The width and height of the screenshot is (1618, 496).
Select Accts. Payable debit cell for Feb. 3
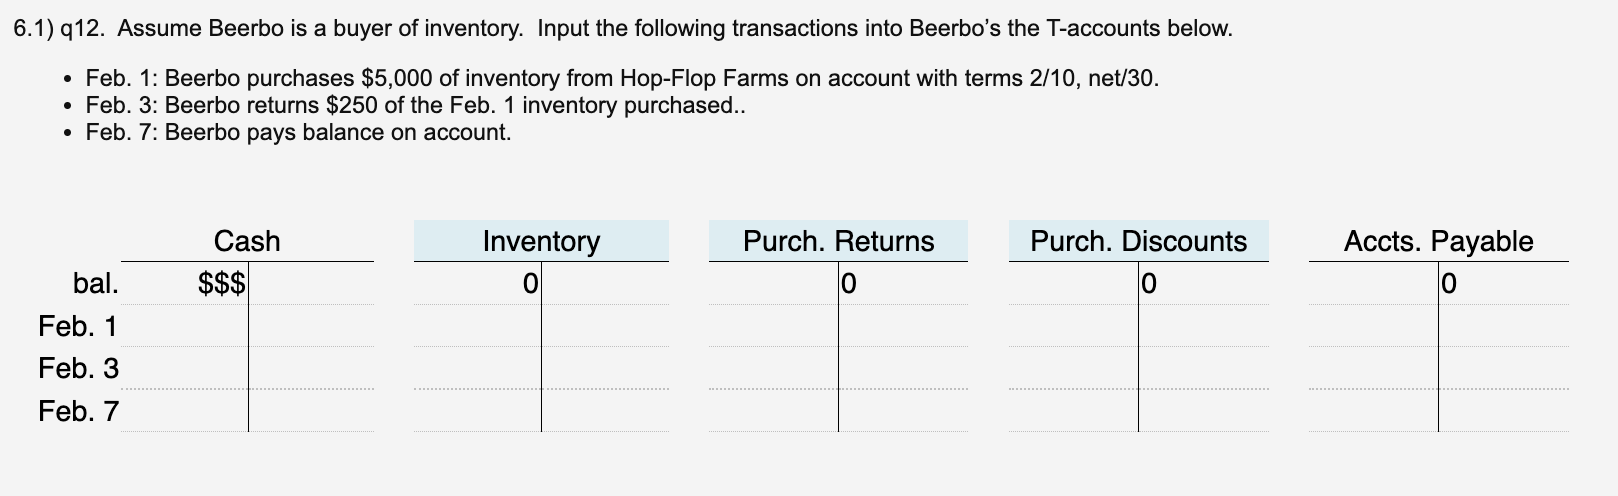1374,368
